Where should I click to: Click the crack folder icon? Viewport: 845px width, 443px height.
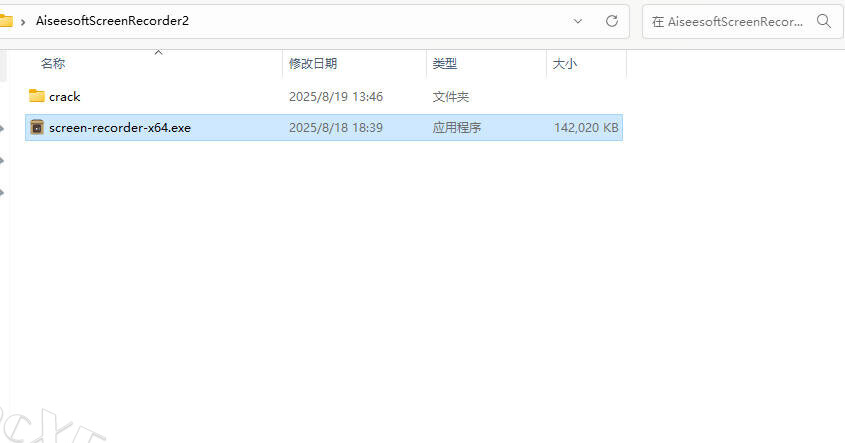click(x=37, y=97)
